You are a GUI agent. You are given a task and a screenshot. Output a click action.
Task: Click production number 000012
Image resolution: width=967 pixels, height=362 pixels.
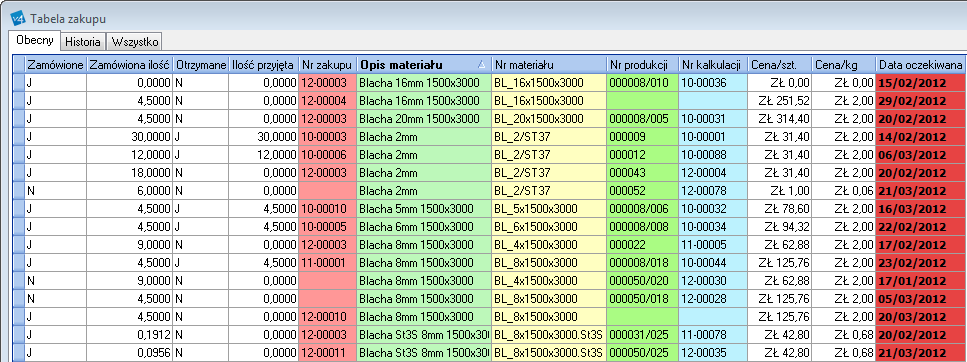pos(643,154)
